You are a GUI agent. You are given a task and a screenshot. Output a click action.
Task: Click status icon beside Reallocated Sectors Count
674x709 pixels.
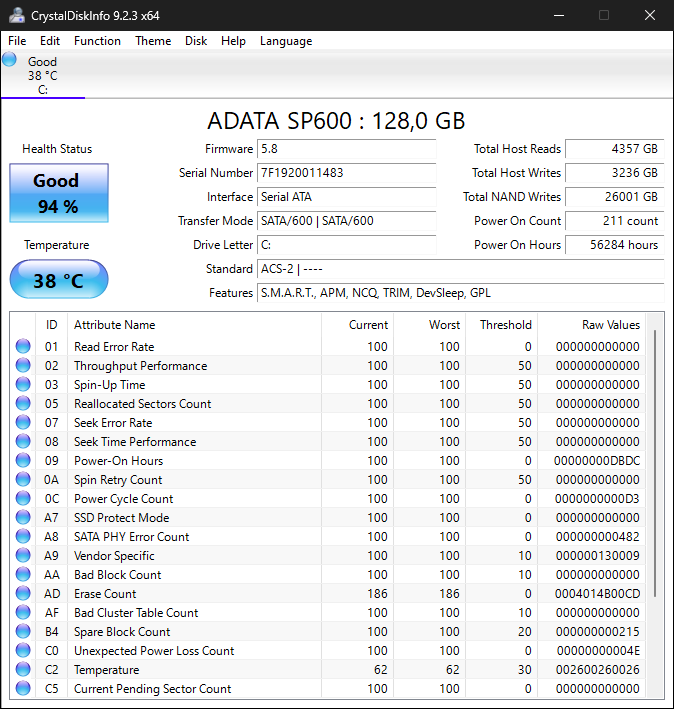[23, 404]
